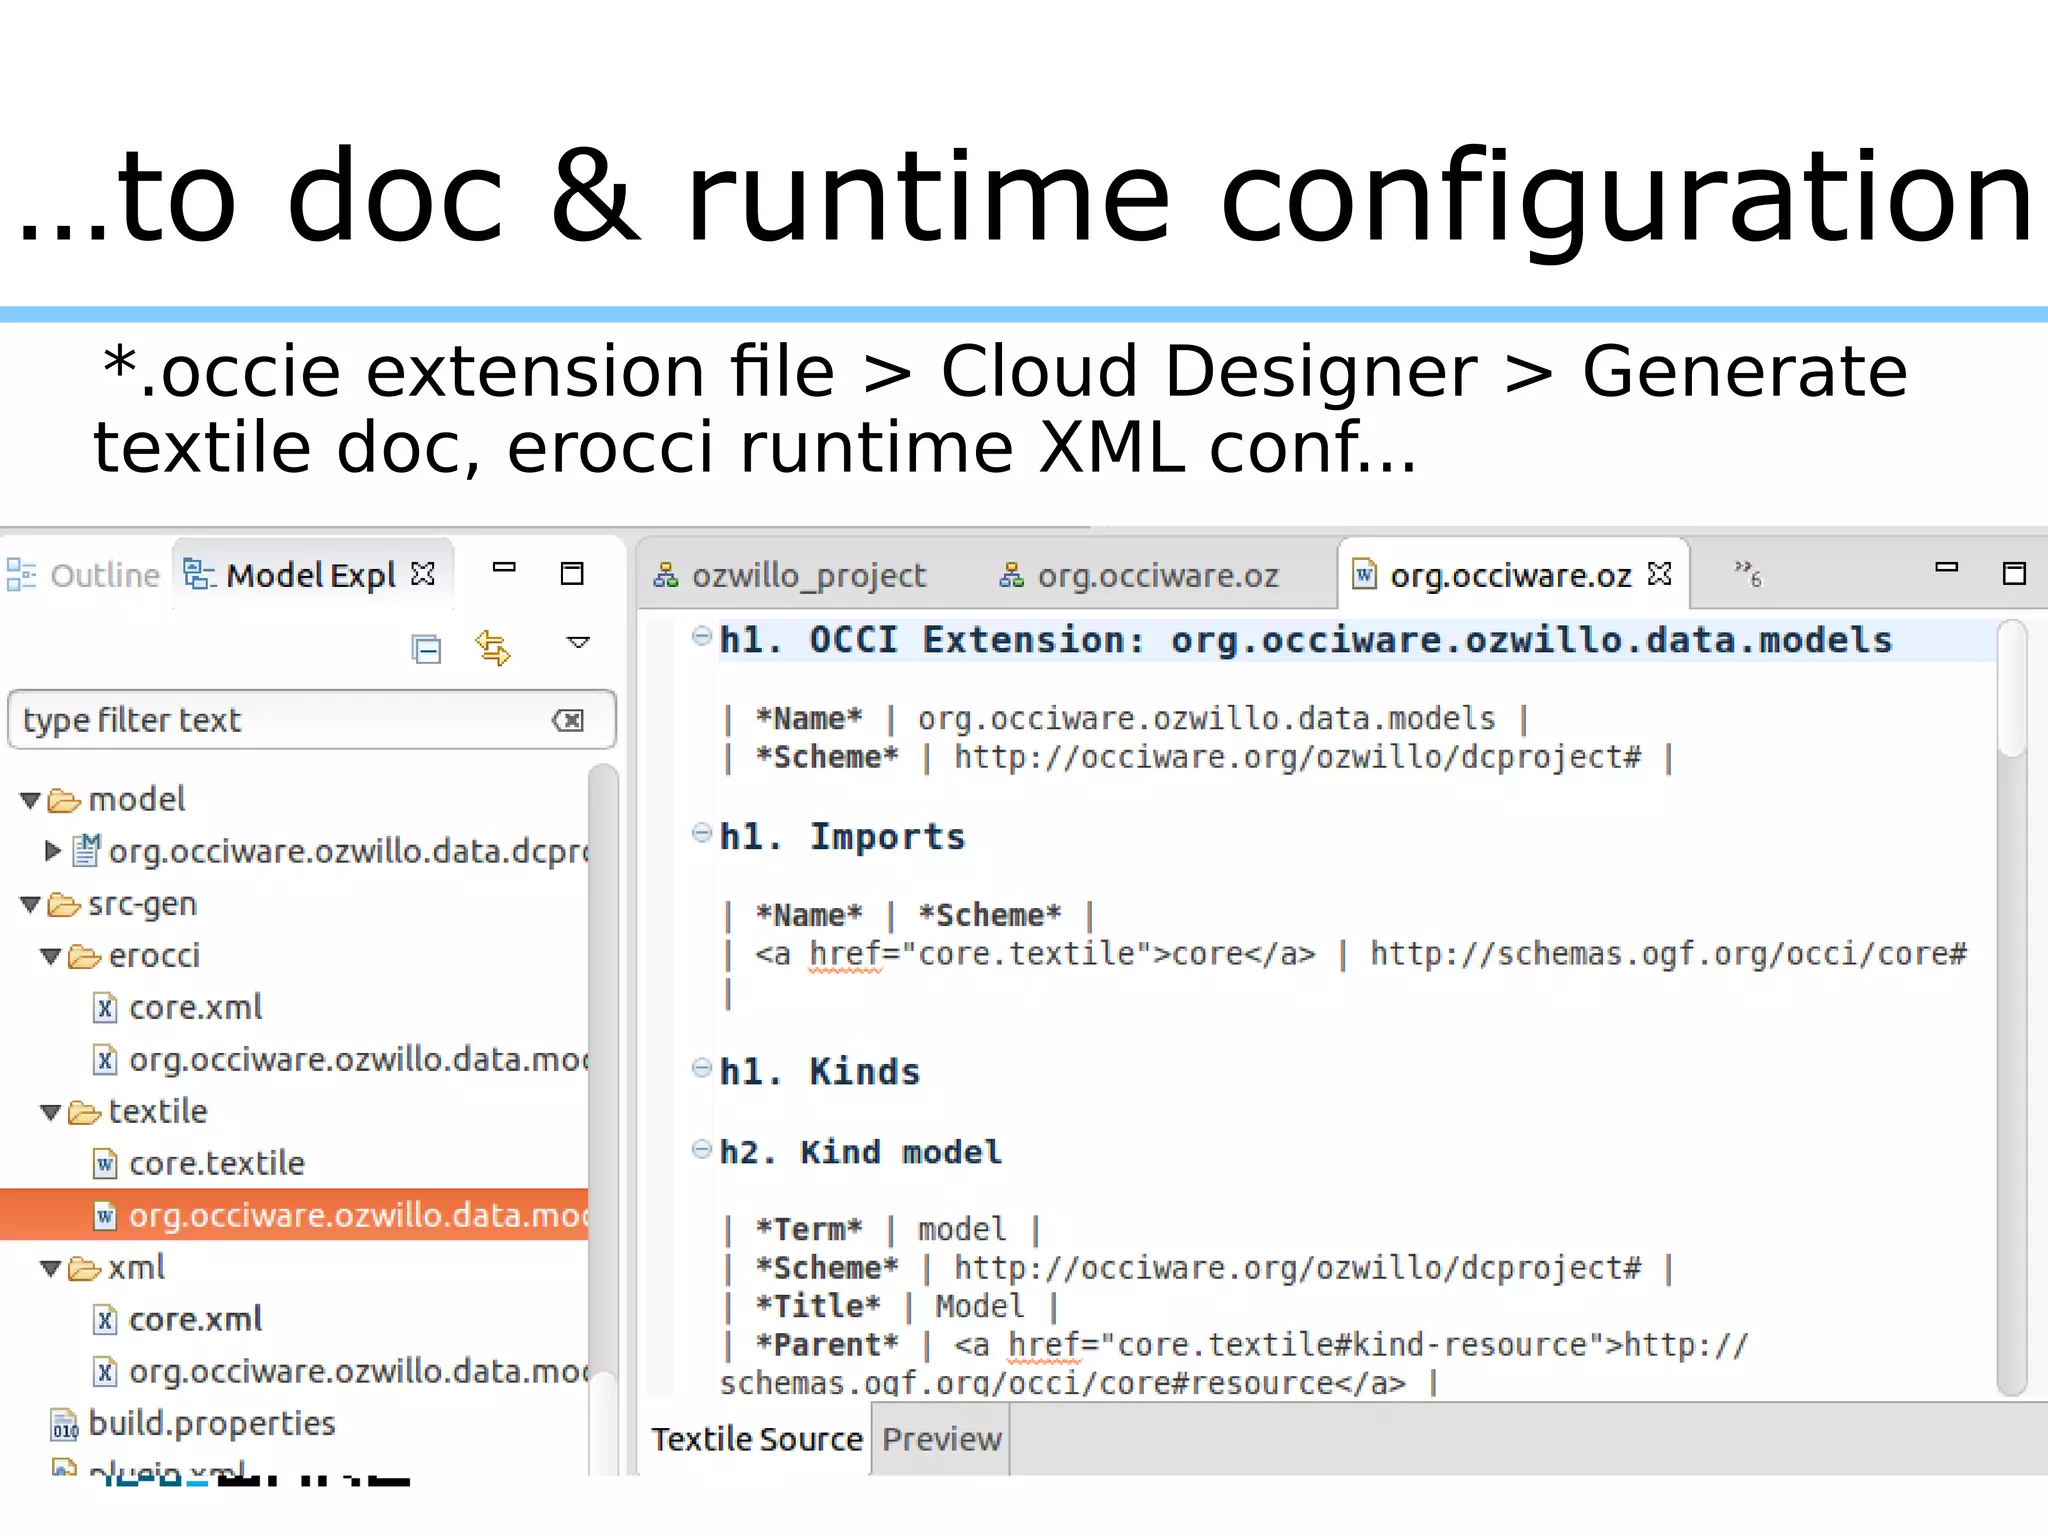Click the Collapse All icon
The height and width of the screenshot is (1536, 2048).
click(x=427, y=649)
